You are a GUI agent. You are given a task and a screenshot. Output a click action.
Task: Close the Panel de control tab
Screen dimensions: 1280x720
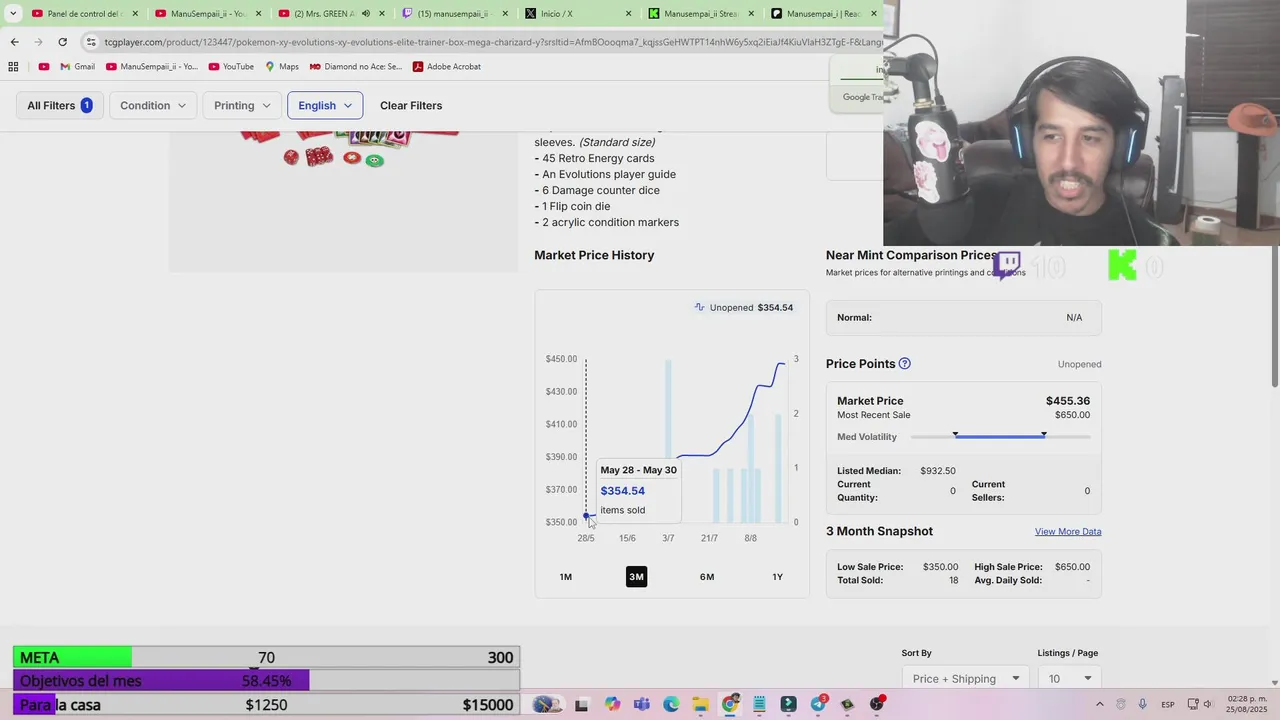coord(135,14)
